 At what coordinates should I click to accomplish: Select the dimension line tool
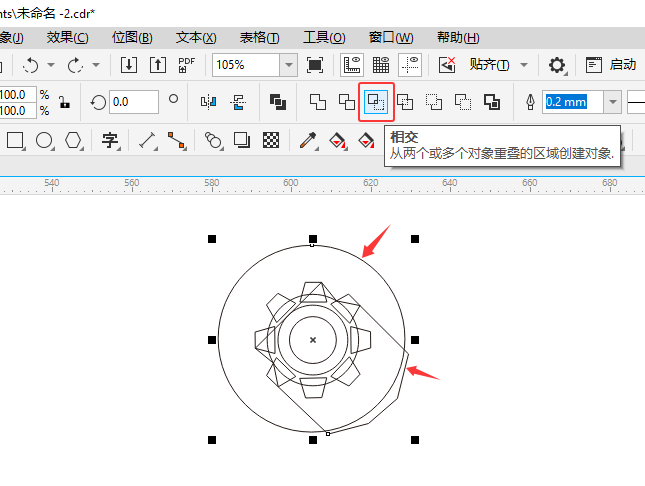(148, 141)
